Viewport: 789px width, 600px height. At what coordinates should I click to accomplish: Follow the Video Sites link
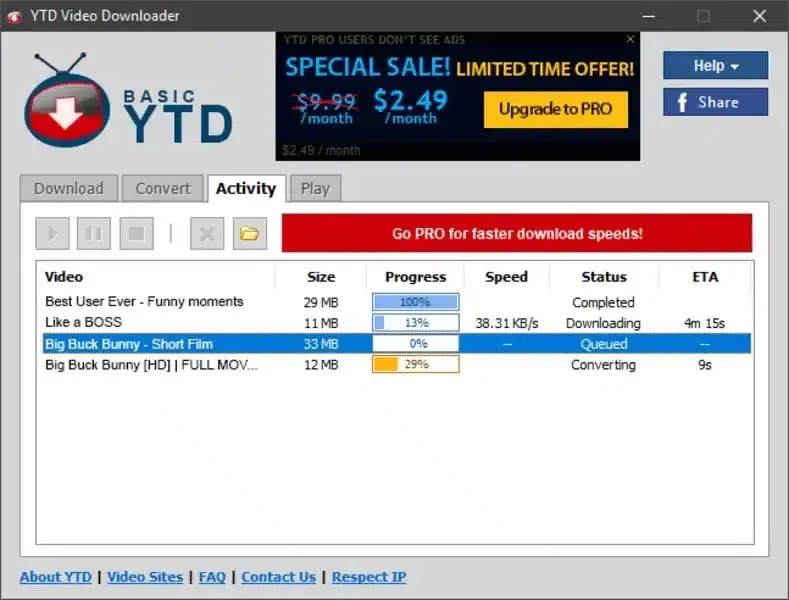145,577
